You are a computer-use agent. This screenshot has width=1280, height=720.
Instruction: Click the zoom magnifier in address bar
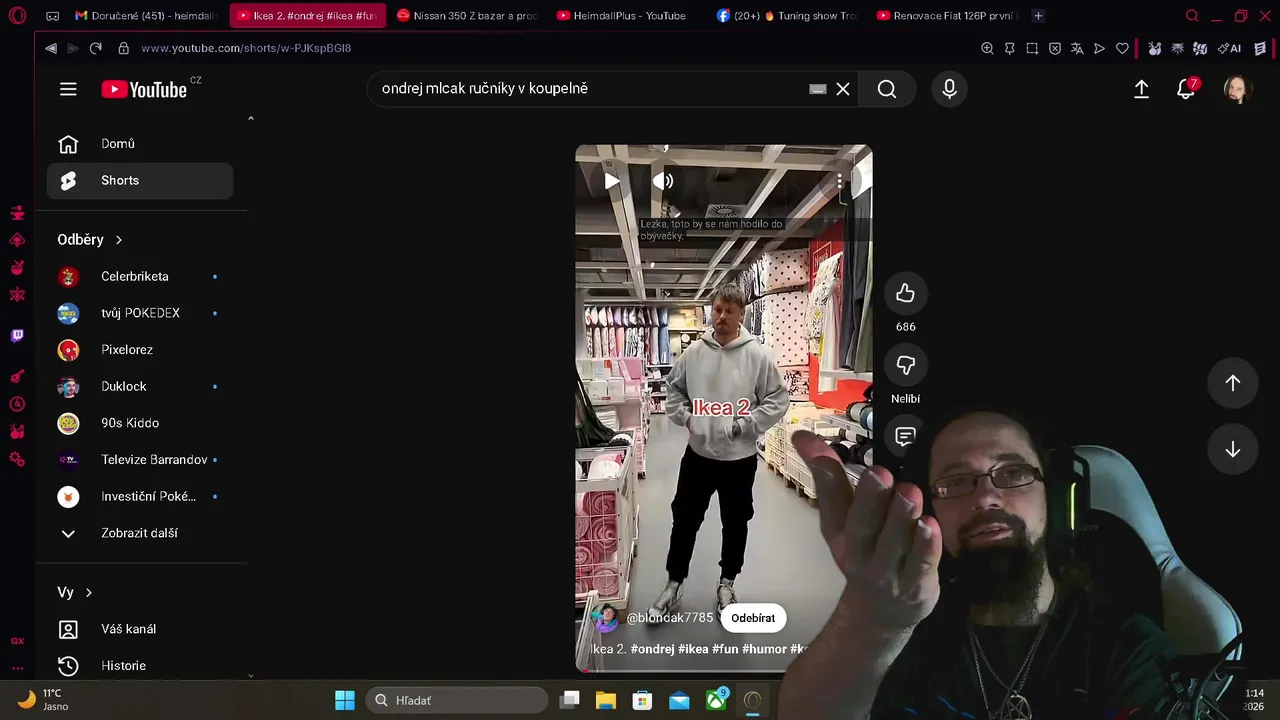987,48
